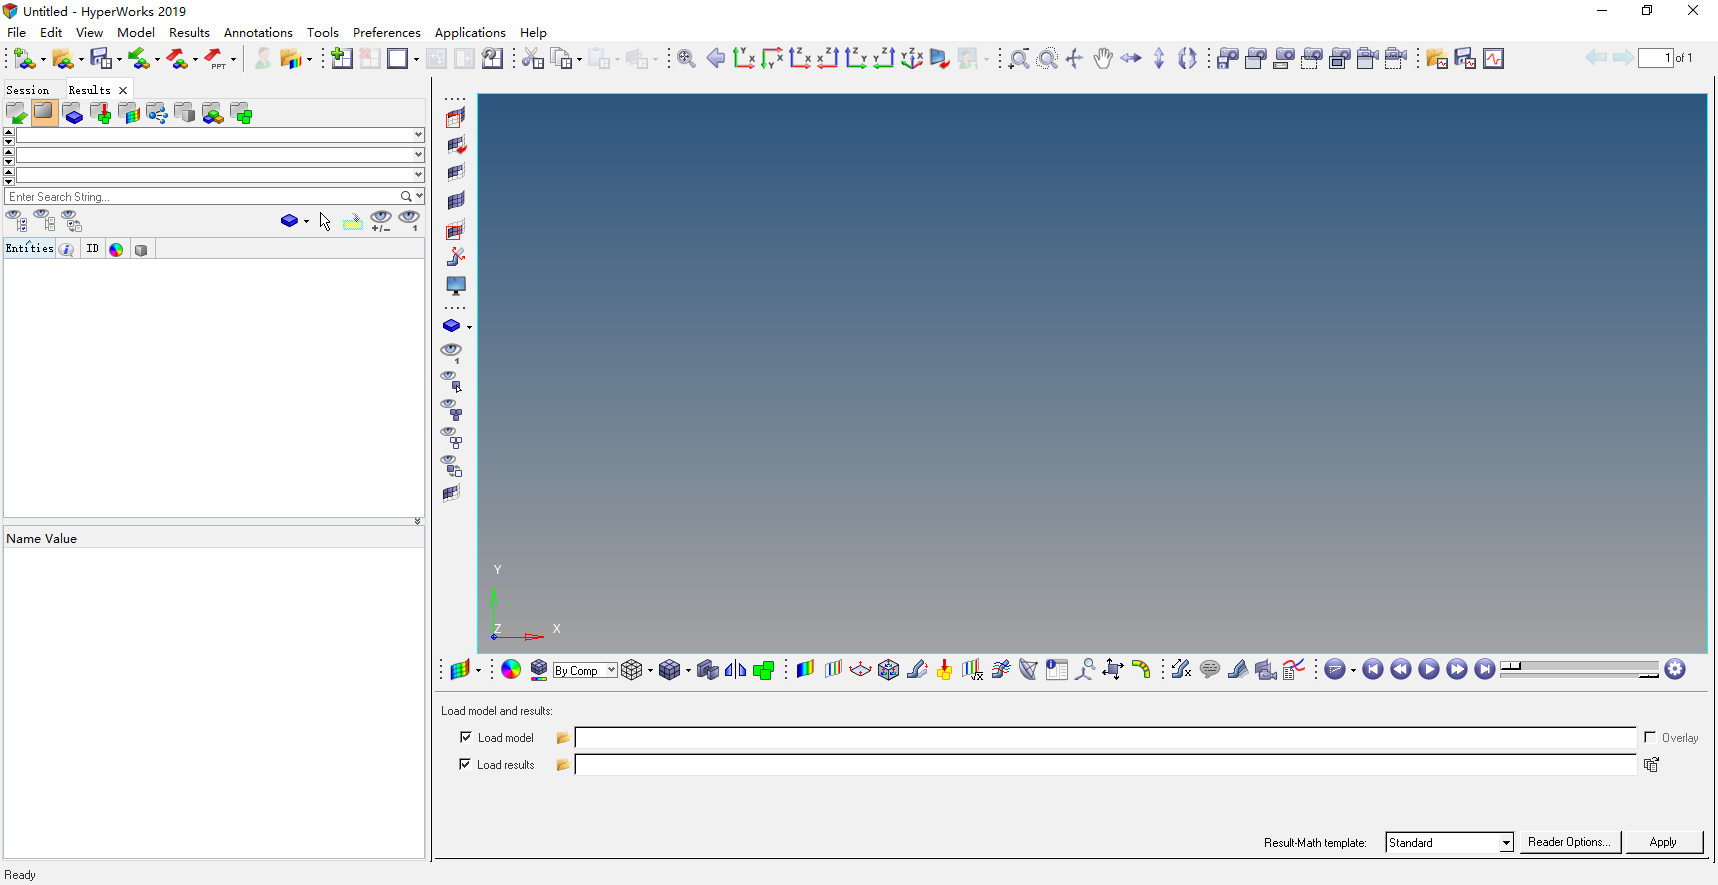Viewport: 1718px width, 885px height.
Task: Uncheck the Load results checkbox
Action: [465, 764]
